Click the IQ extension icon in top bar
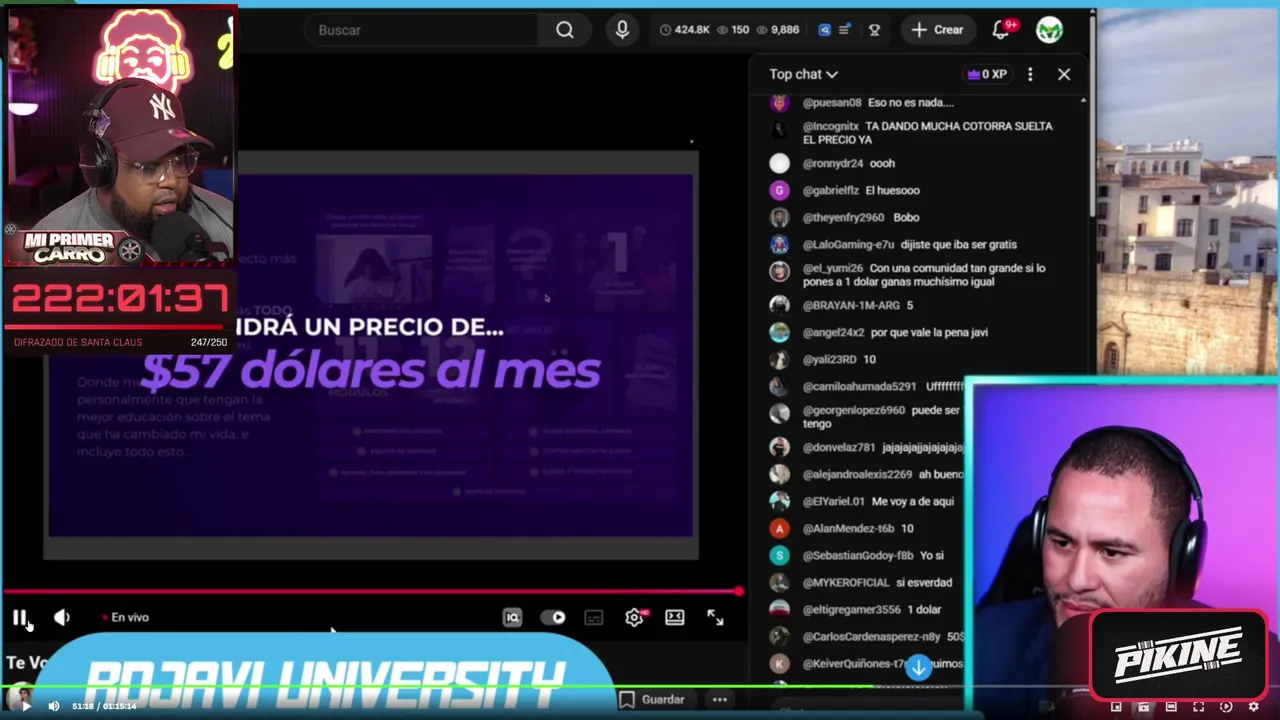1280x720 pixels. click(824, 30)
